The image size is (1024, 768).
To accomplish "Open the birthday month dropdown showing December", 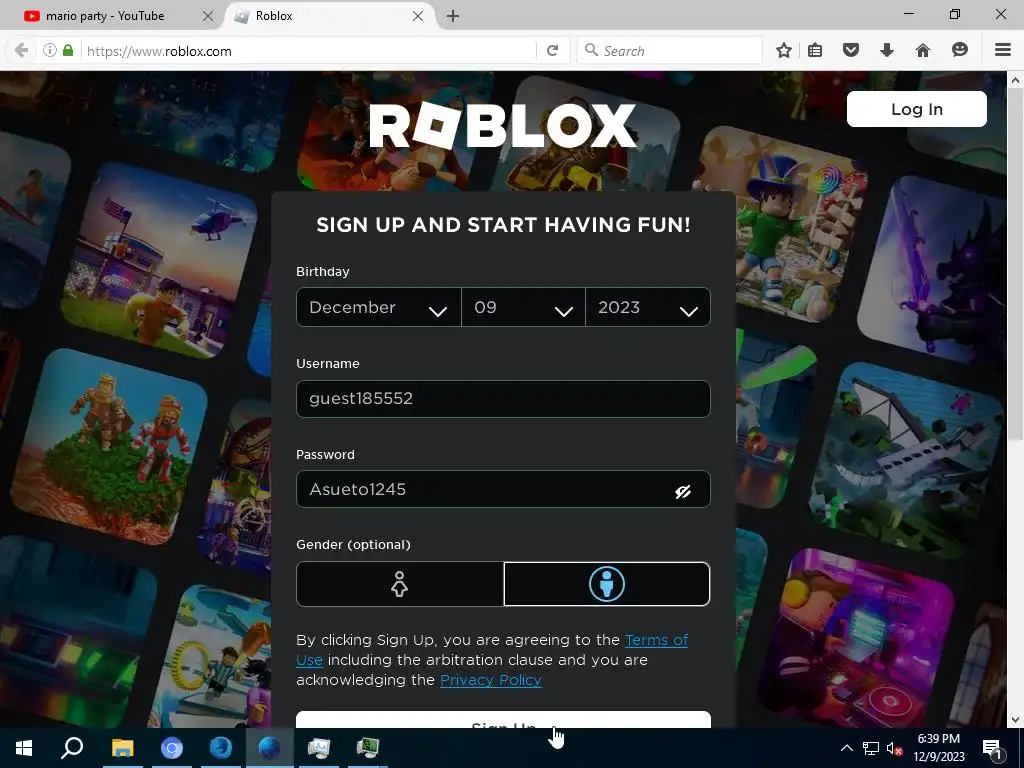I will (379, 307).
